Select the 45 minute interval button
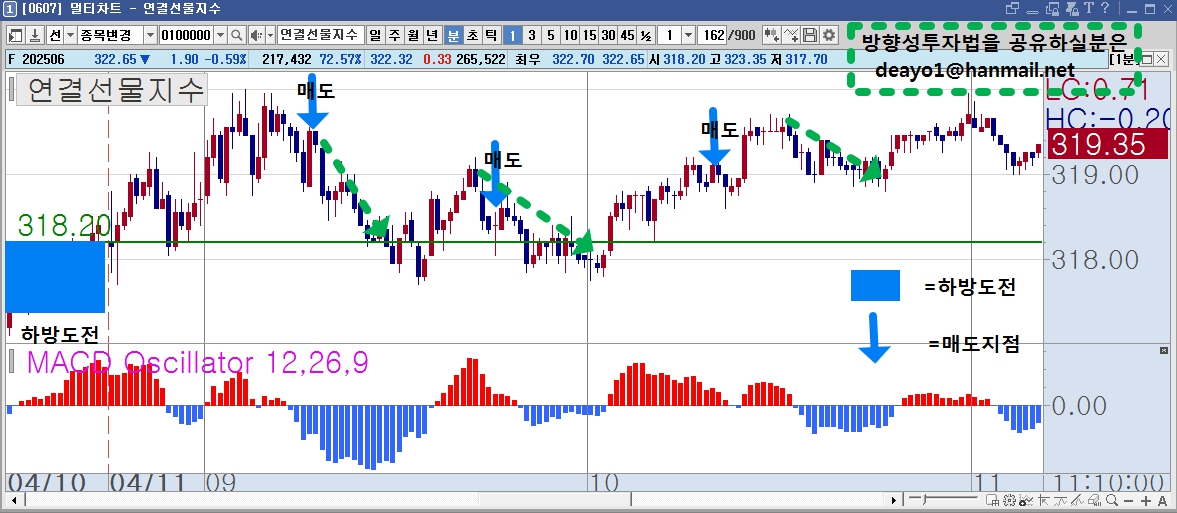The width and height of the screenshot is (1177, 513). [628, 35]
